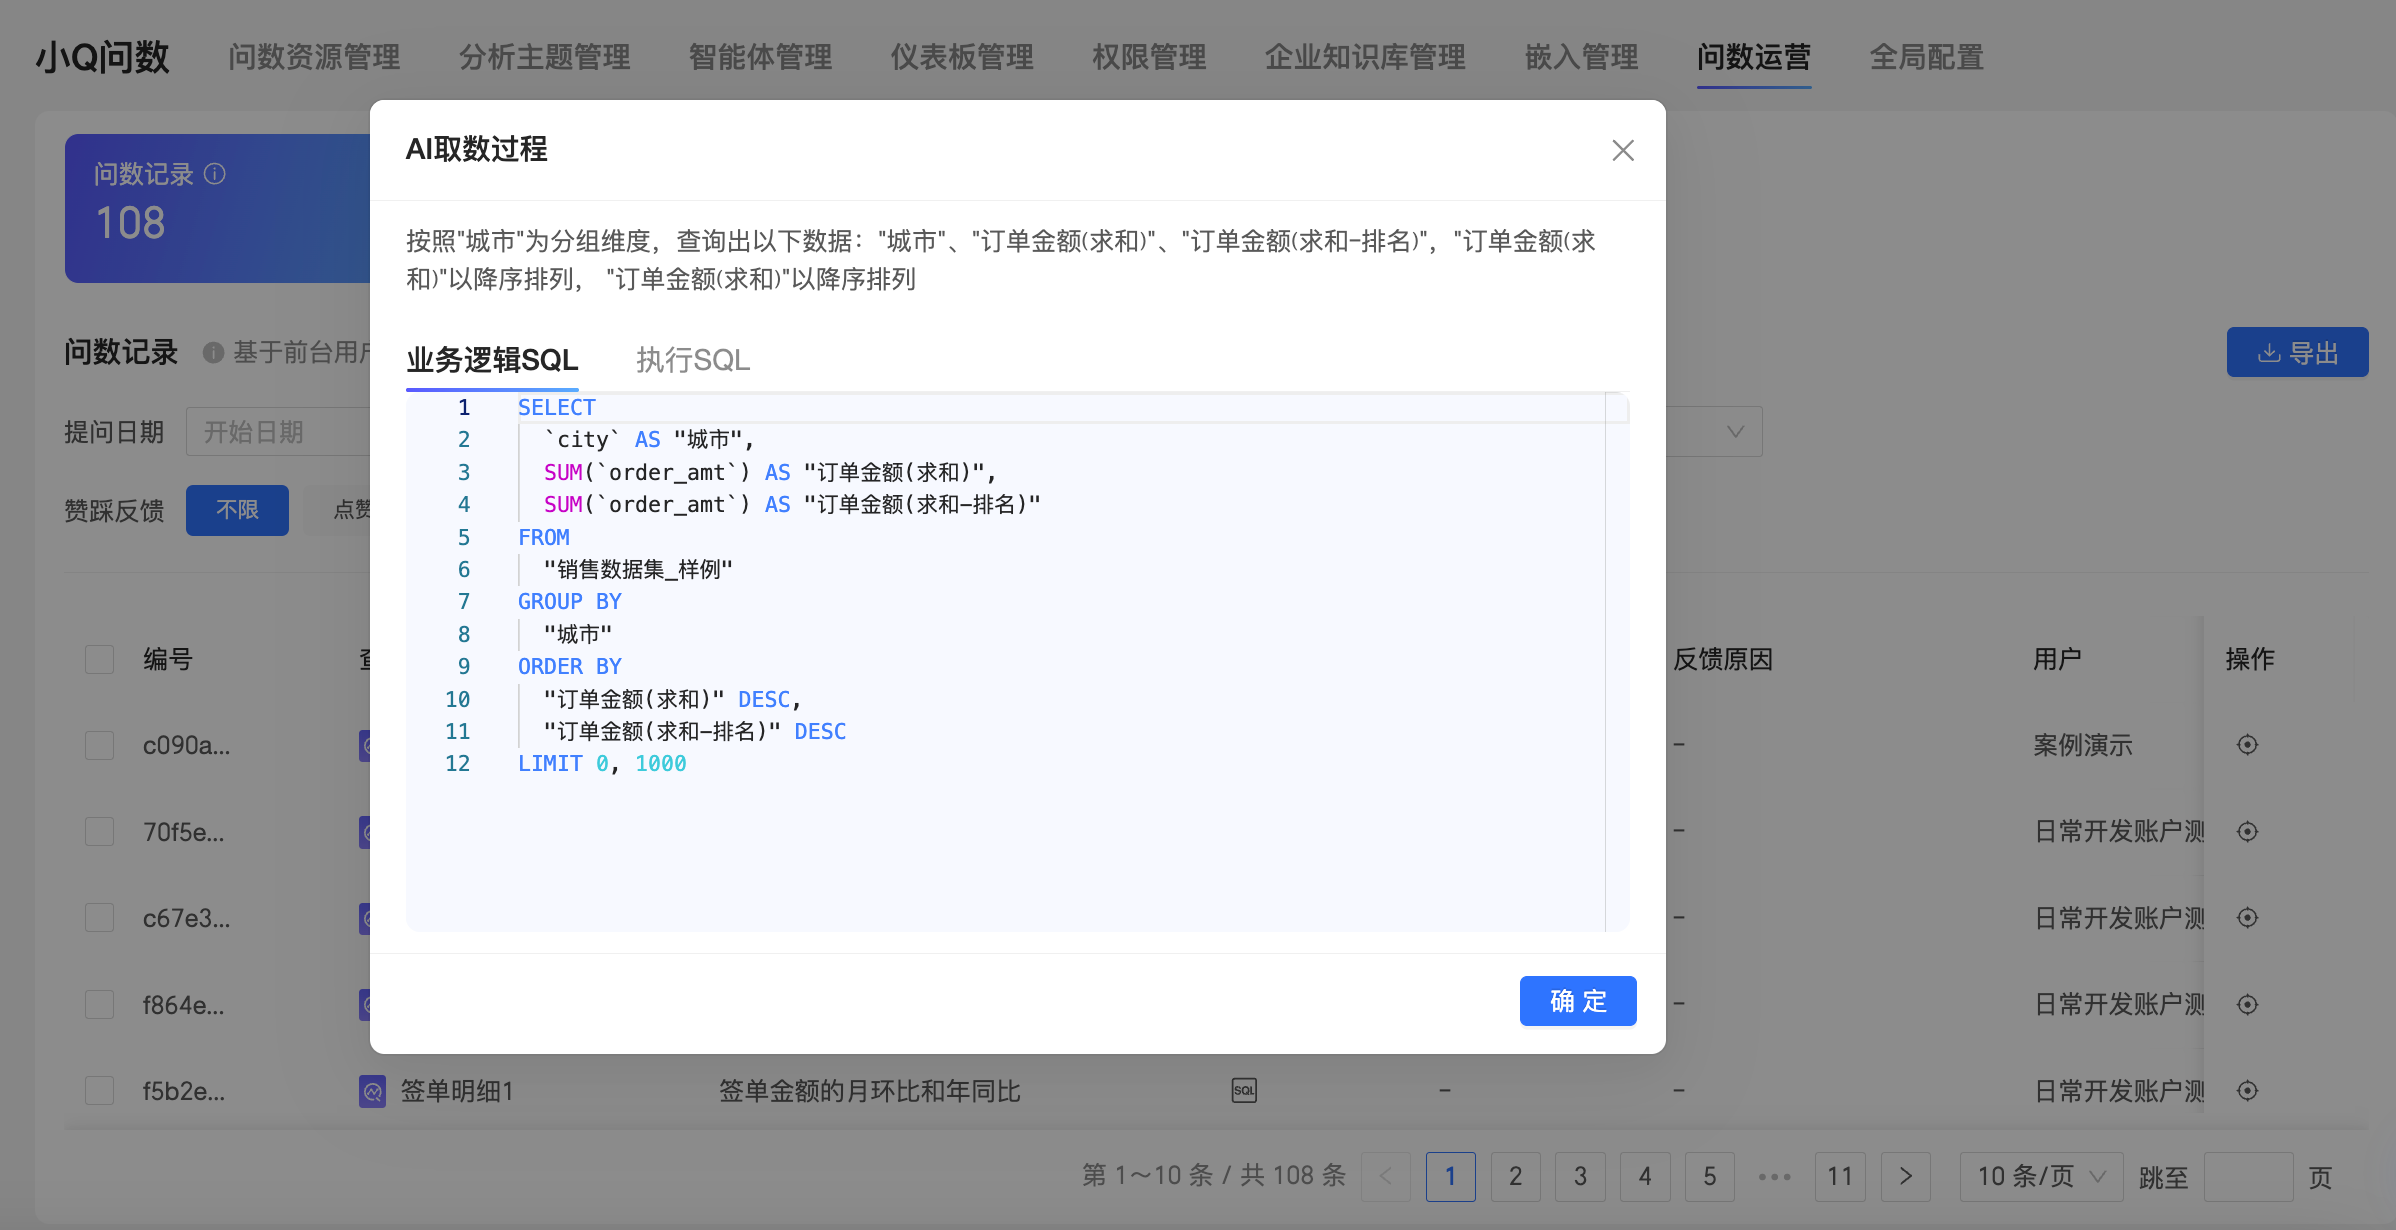Check the row f864e... checkbox
Viewport: 2396px width, 1230px height.
click(x=99, y=1004)
